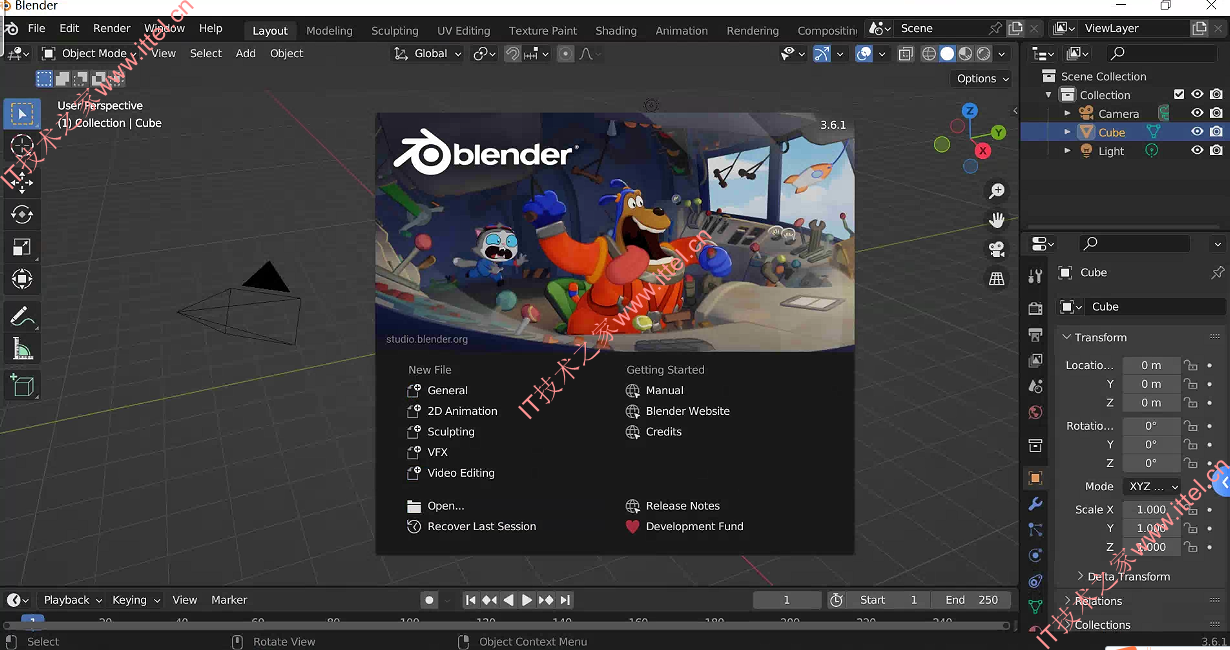Click the End frame 250 field

click(x=971, y=600)
